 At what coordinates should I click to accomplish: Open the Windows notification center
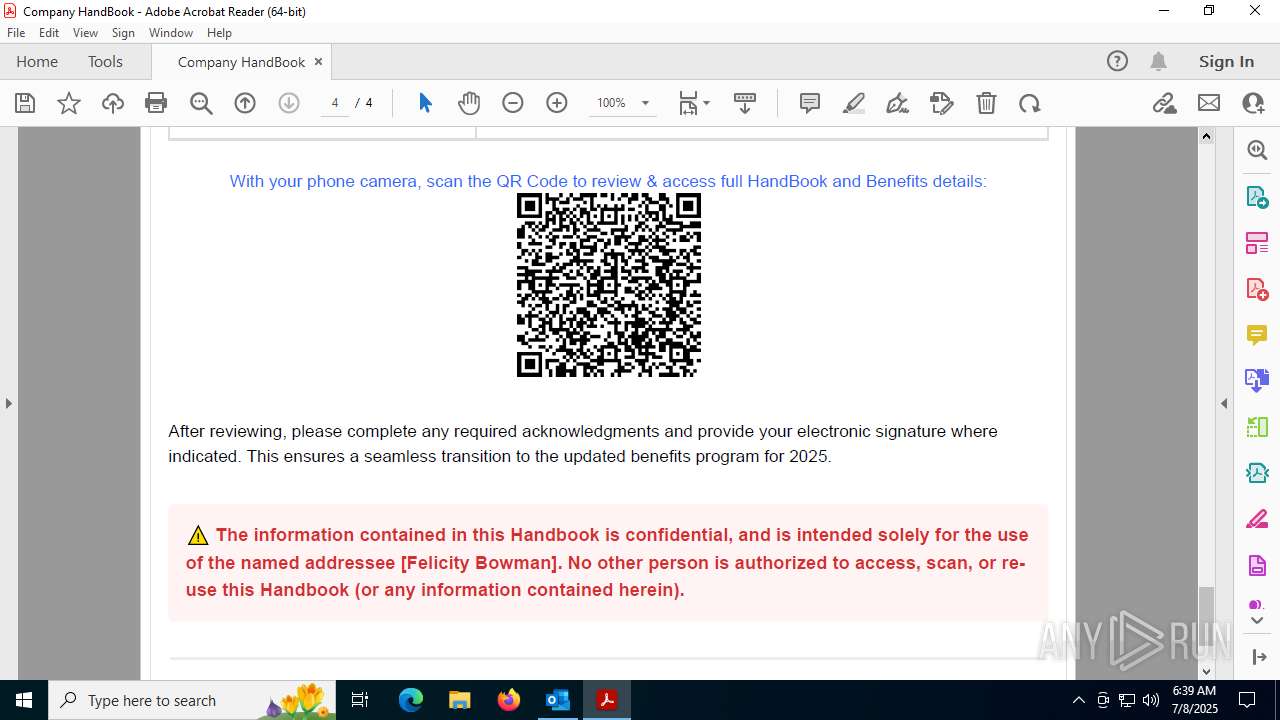(1247, 700)
